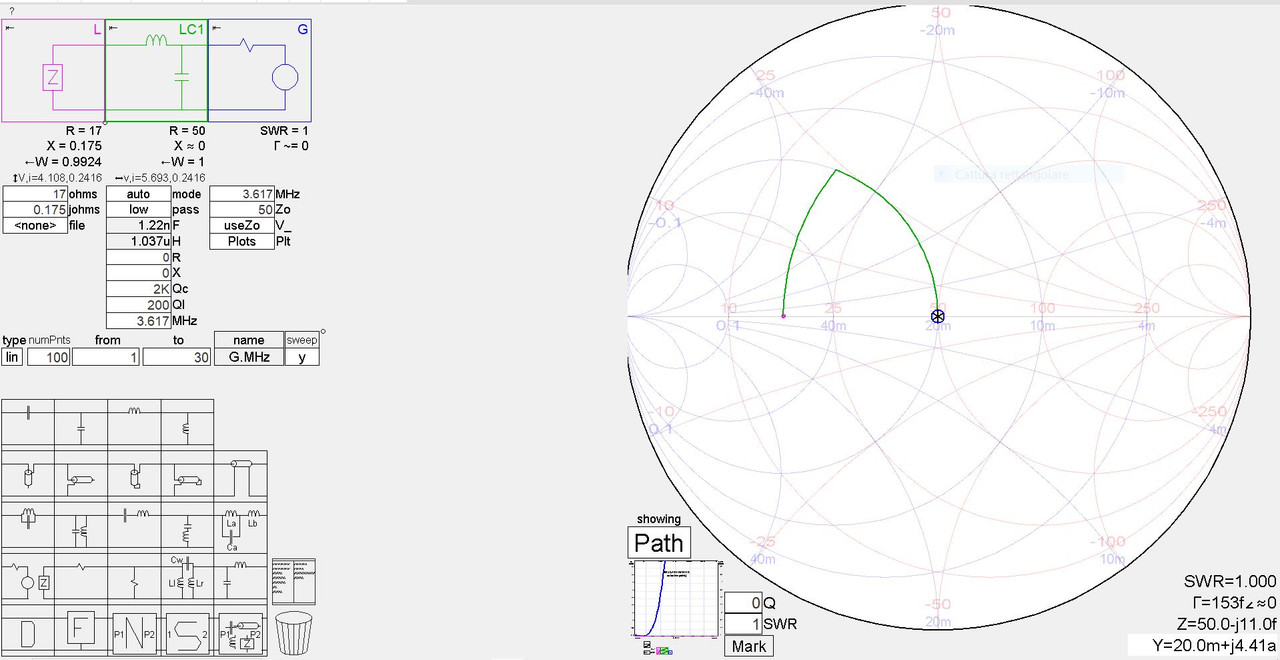Click the Mark button

(x=749, y=646)
